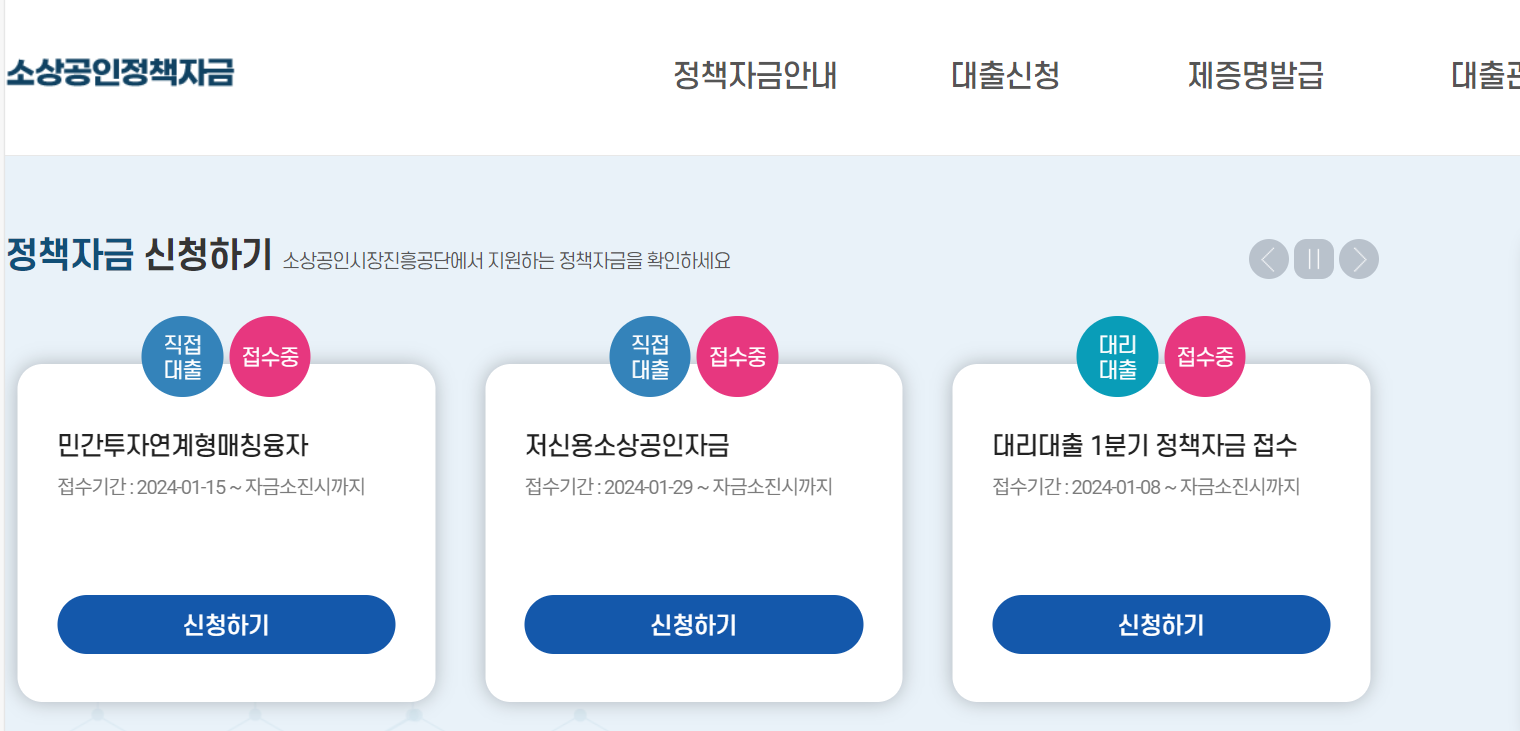Open the 정책자금안내 menu
Viewport: 1520px width, 731px height.
[756, 76]
